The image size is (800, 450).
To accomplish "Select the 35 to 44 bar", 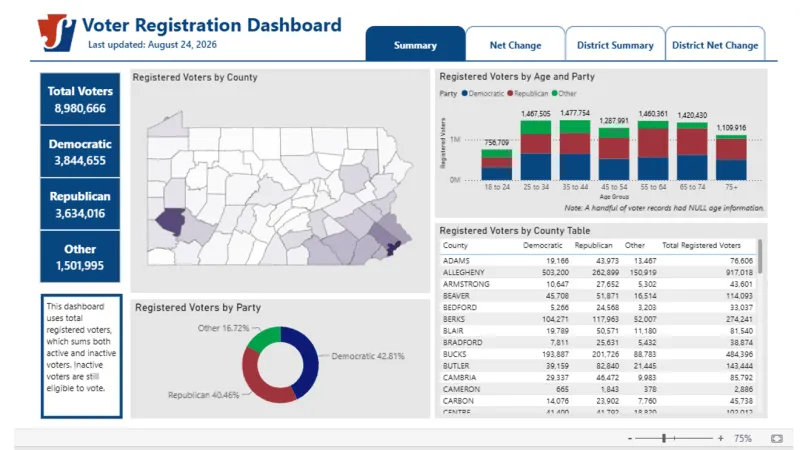I will (x=575, y=150).
